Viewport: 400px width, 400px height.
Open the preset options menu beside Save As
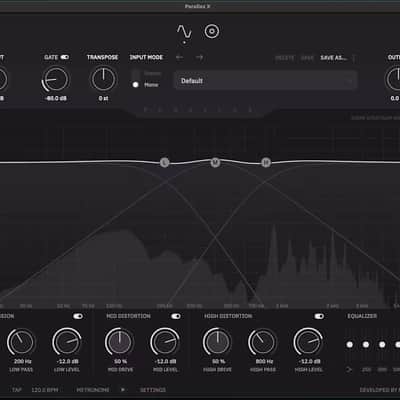click(x=354, y=58)
